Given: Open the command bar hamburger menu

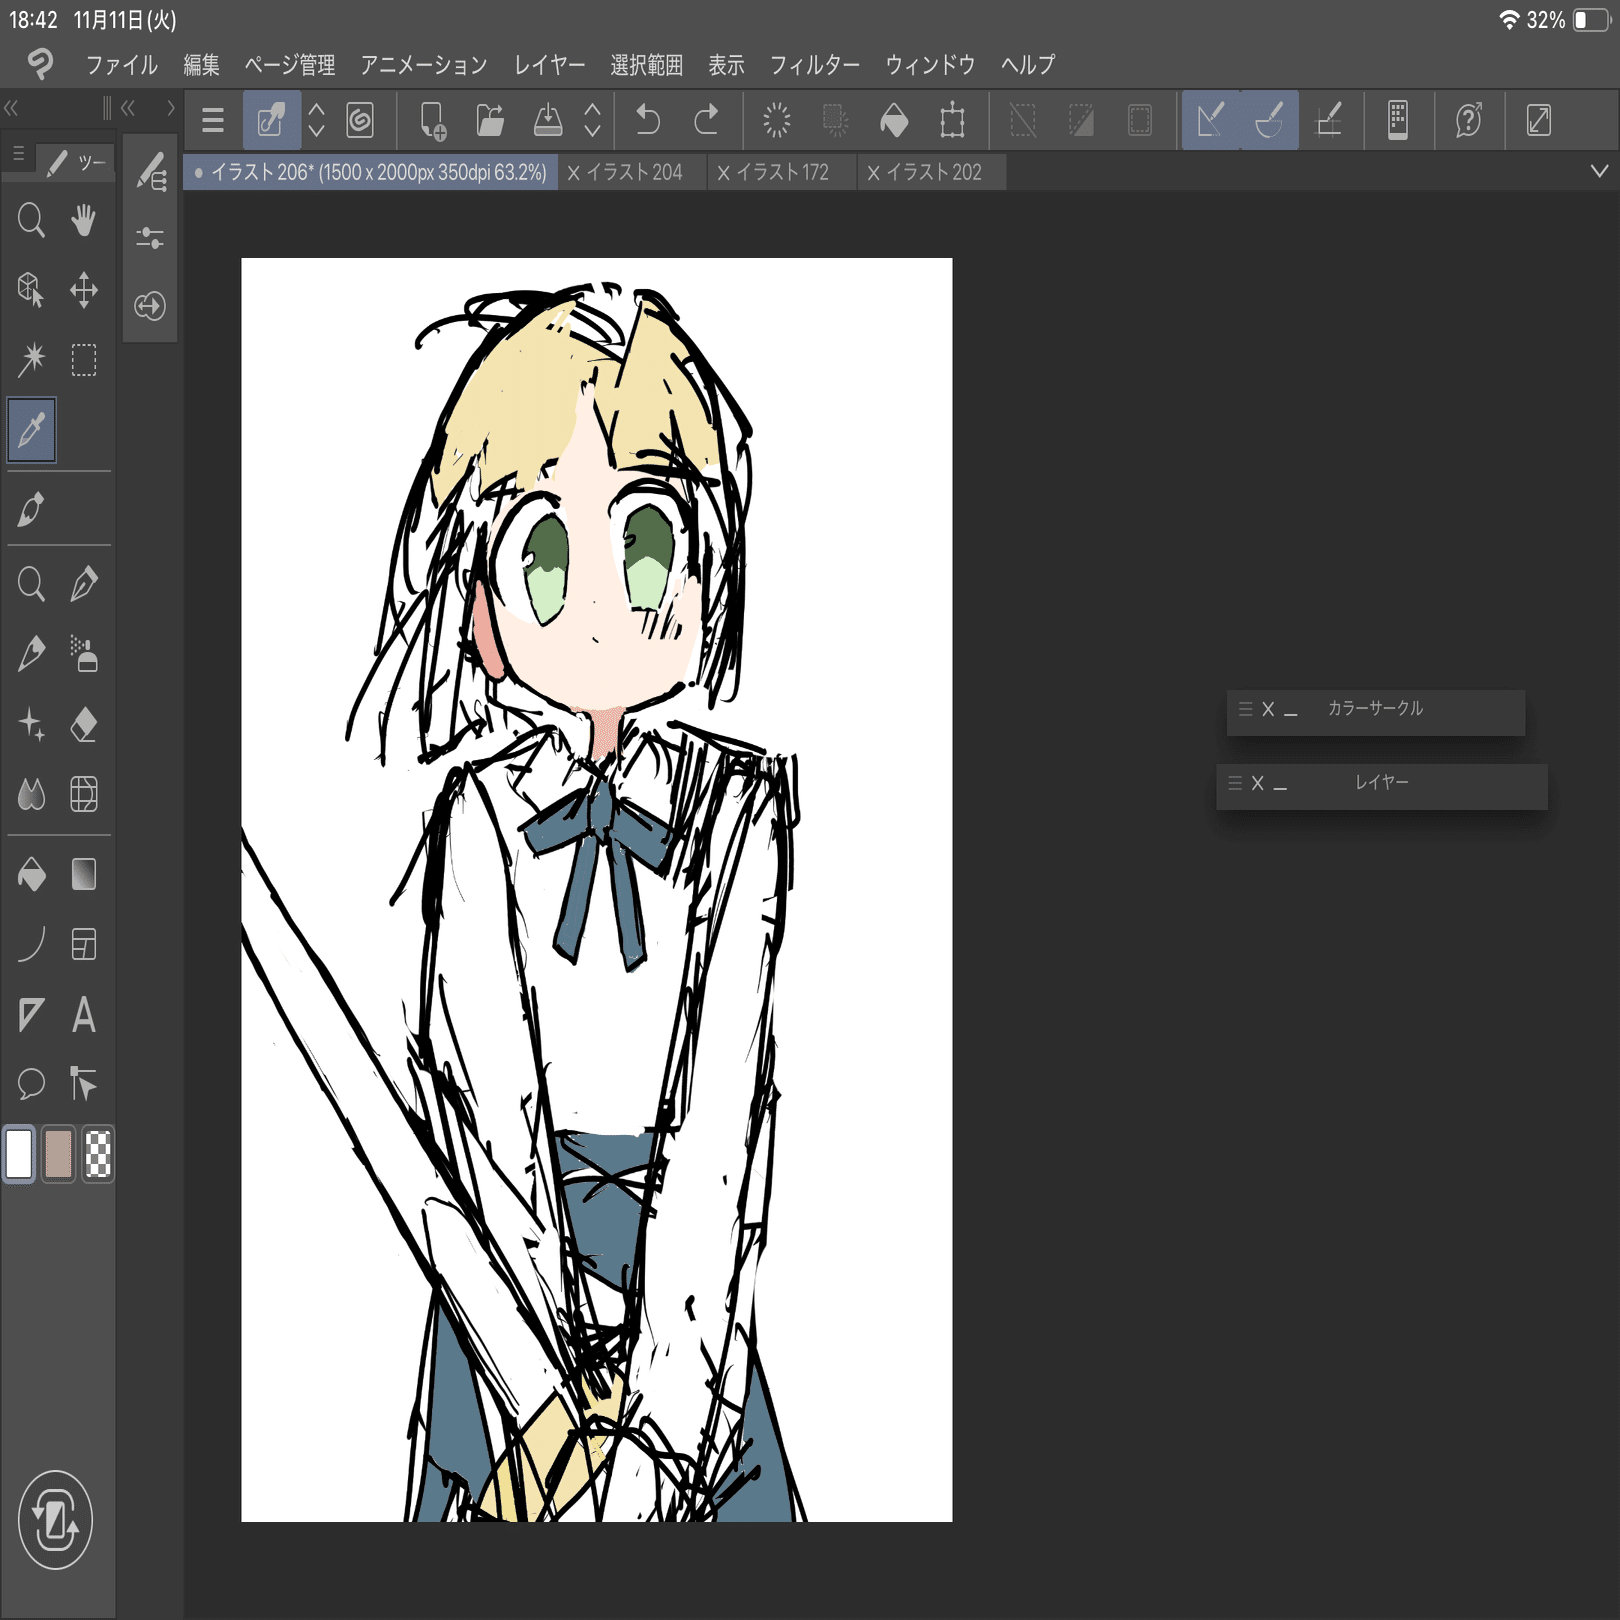Looking at the screenshot, I should click(212, 120).
